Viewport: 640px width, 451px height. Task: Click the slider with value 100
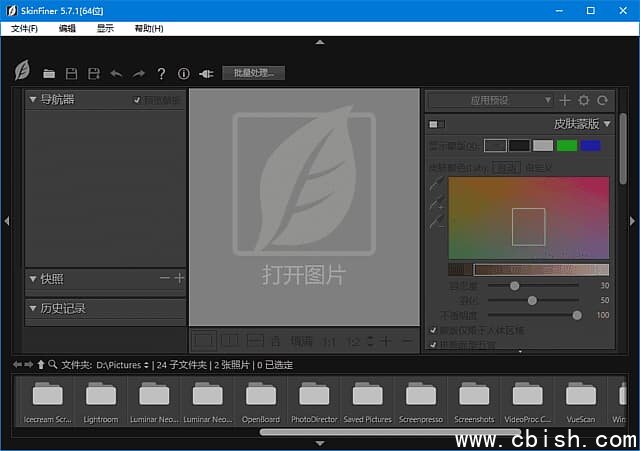(x=533, y=315)
